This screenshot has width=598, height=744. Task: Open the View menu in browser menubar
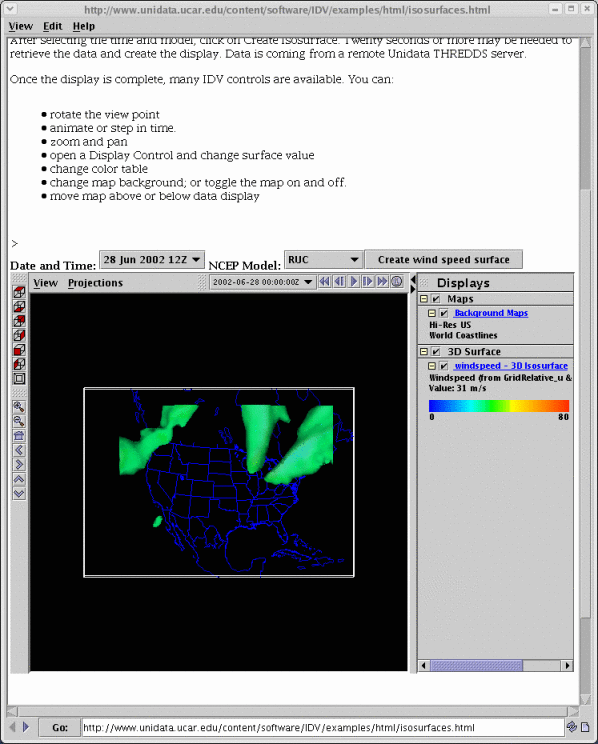[x=20, y=26]
